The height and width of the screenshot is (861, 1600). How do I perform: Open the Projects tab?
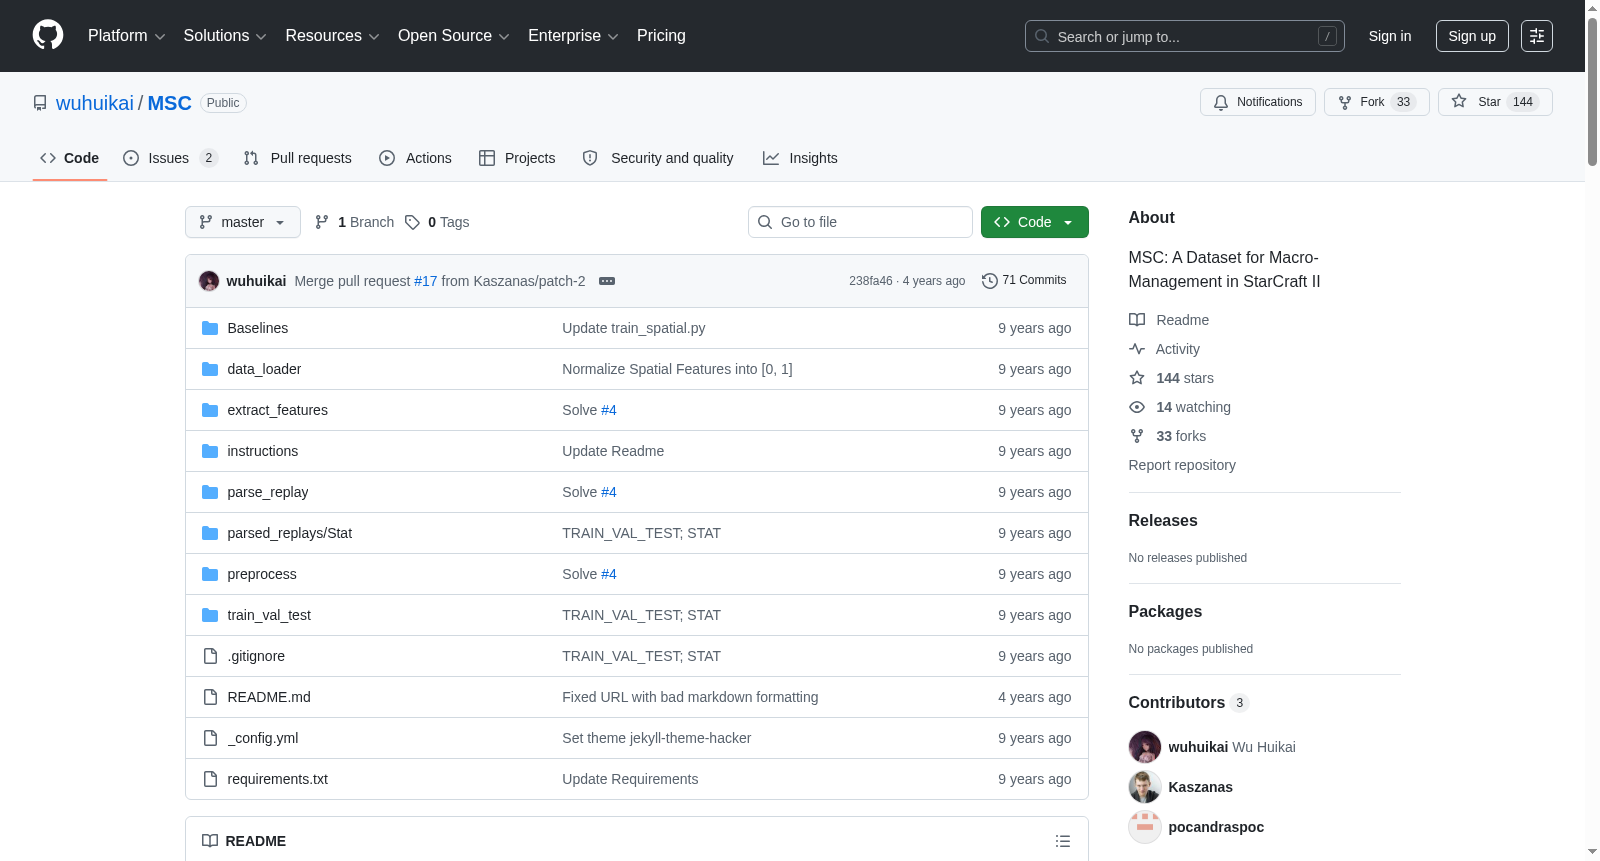coord(517,158)
